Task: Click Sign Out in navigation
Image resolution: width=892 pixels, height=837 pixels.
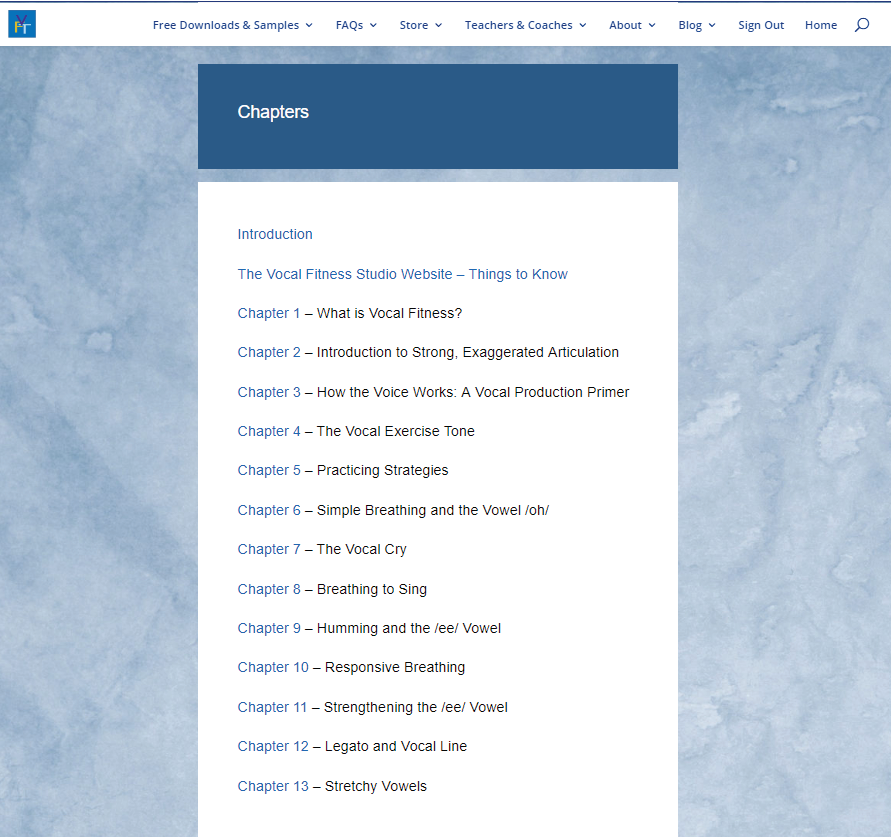Action: click(x=761, y=25)
